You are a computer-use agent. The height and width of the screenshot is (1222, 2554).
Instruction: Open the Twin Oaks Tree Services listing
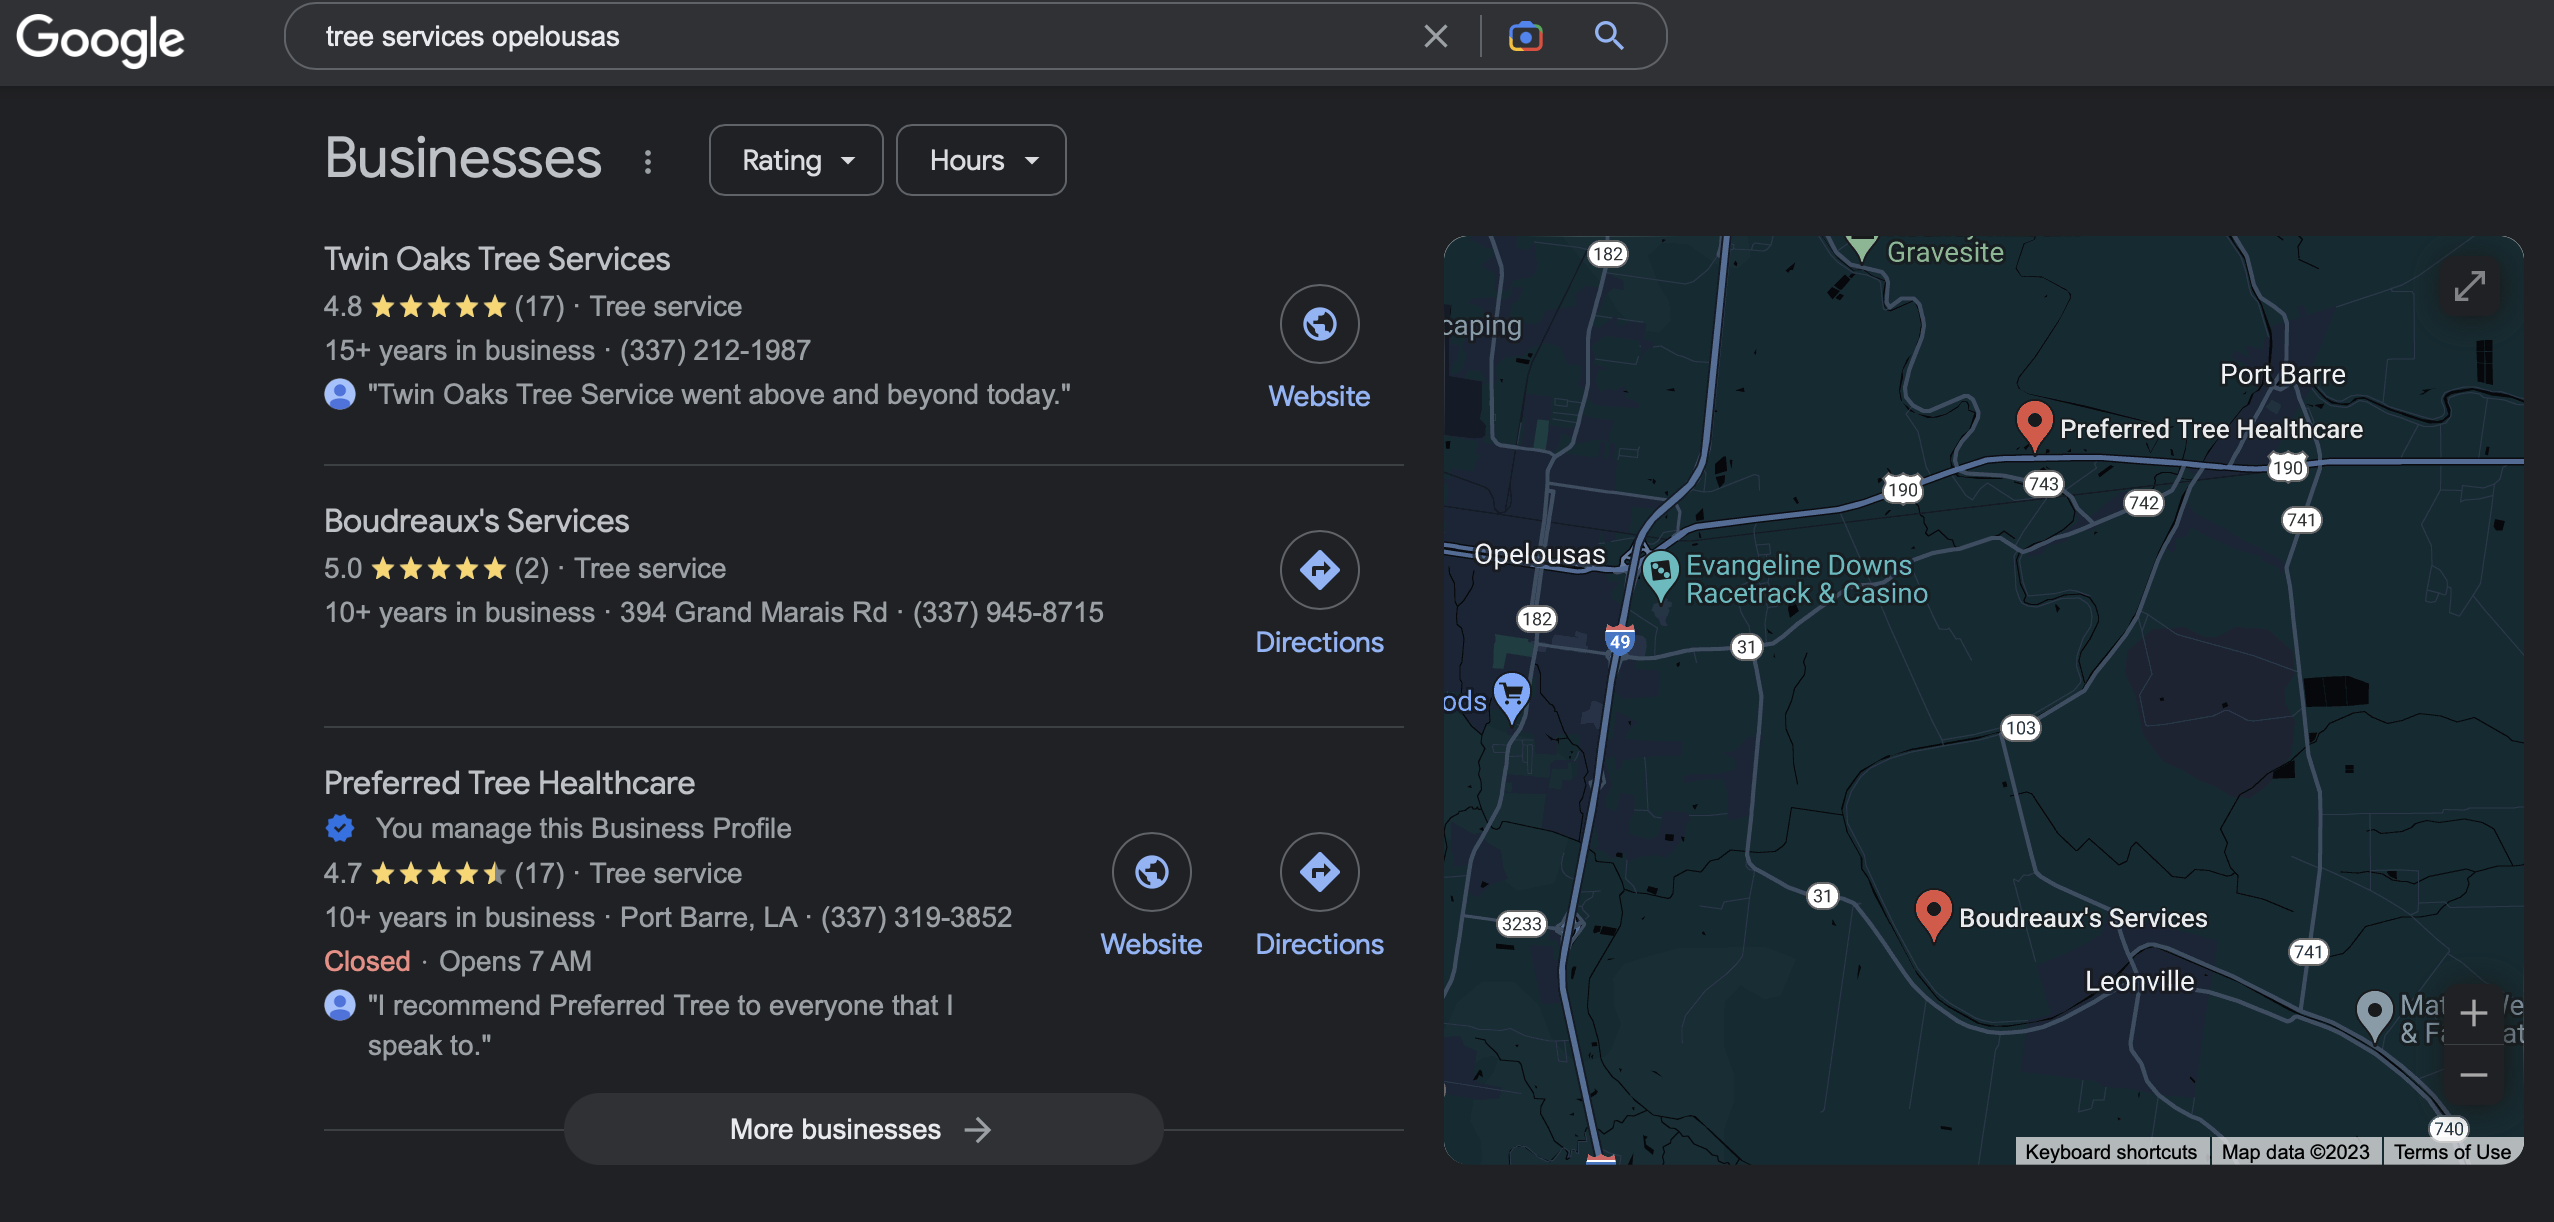(x=497, y=259)
